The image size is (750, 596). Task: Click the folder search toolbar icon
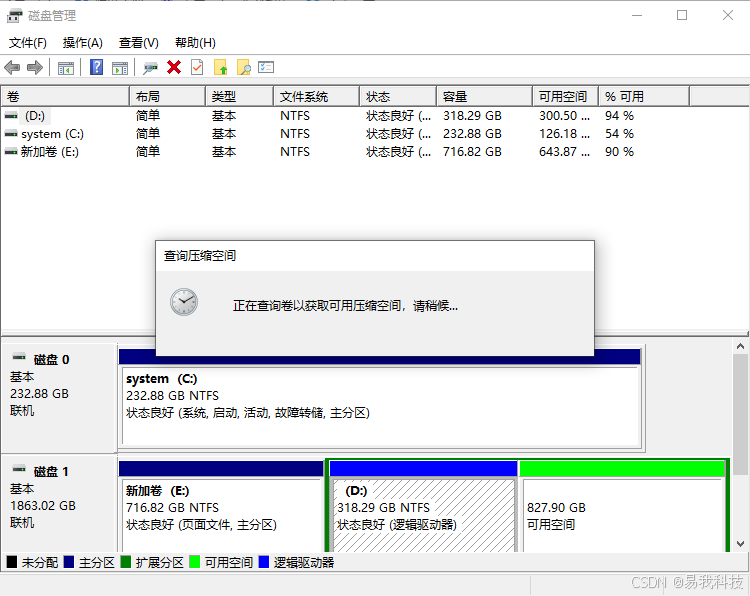(243, 67)
